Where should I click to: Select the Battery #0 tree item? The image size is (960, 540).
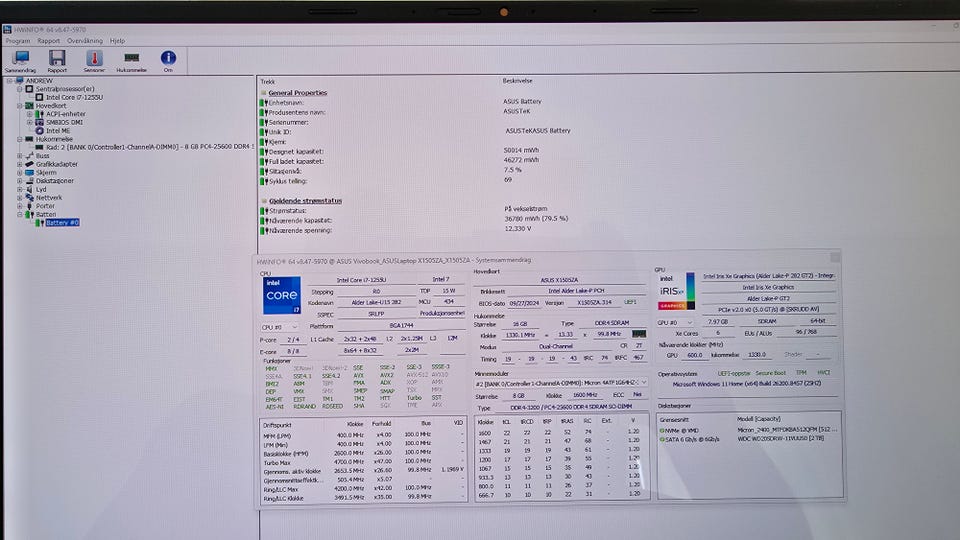62,223
